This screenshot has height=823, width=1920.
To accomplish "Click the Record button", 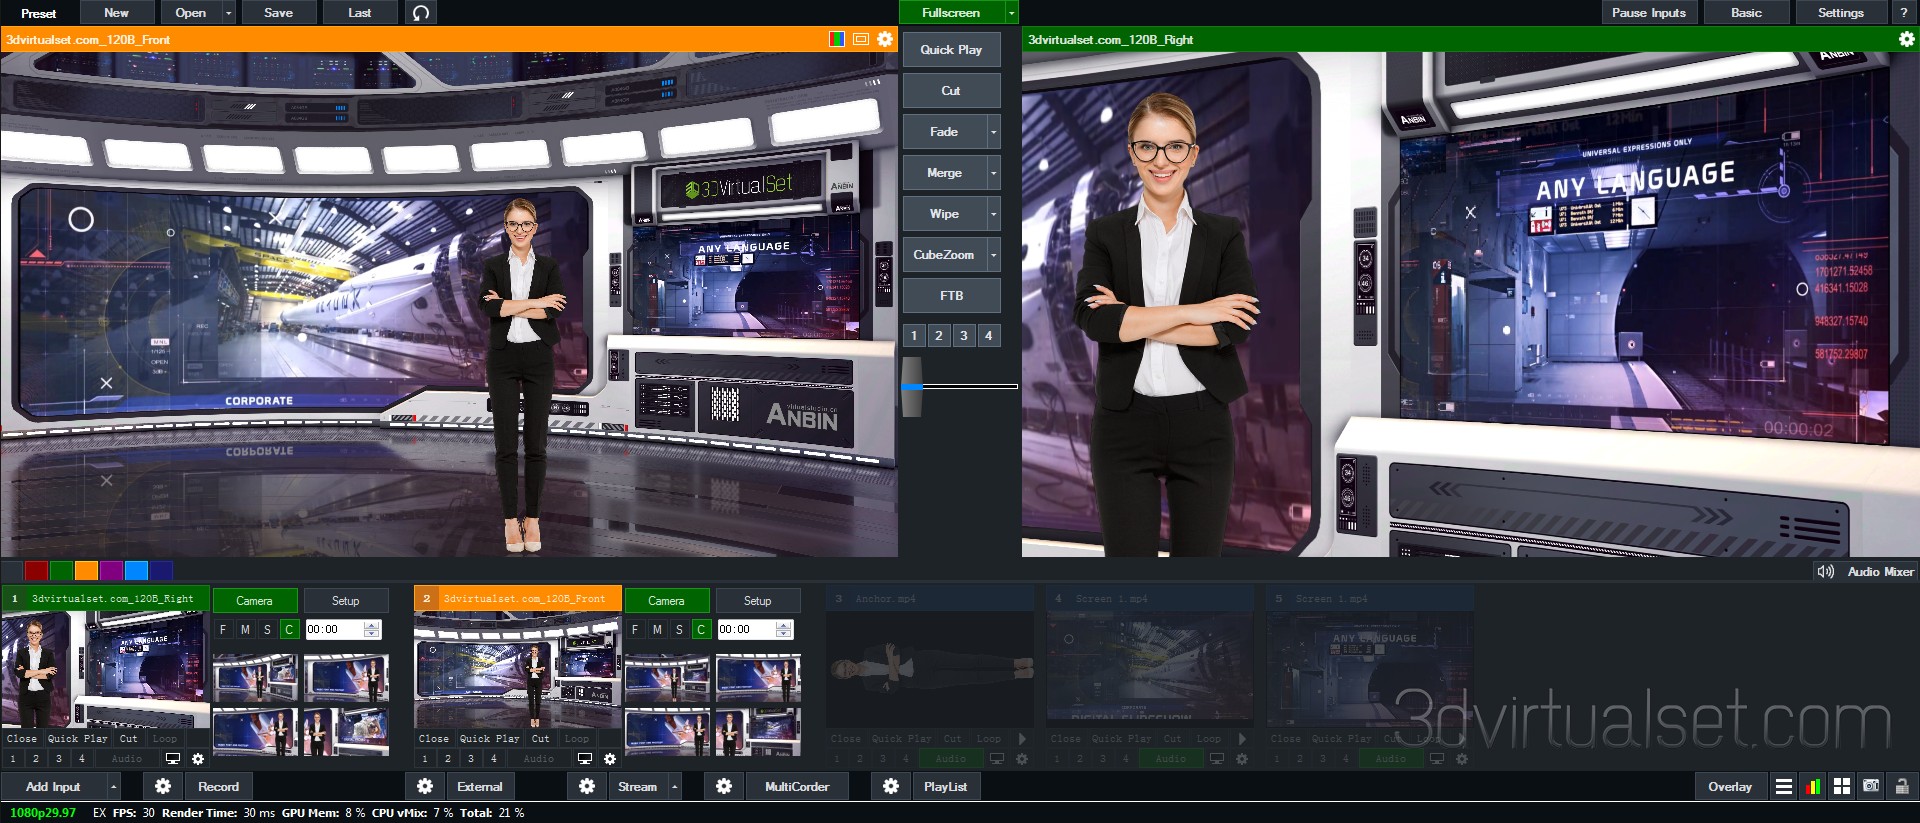I will pos(218,787).
